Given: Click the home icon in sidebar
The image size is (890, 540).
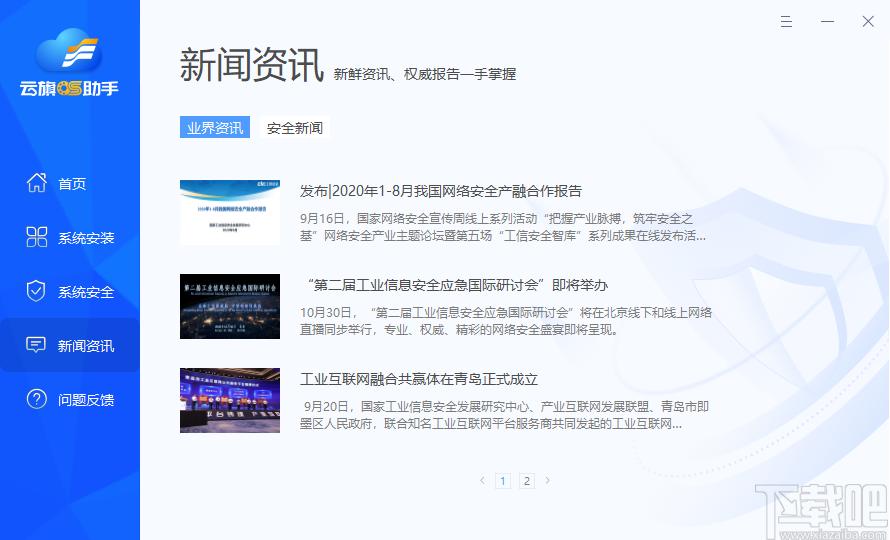Looking at the screenshot, I should click(36, 183).
